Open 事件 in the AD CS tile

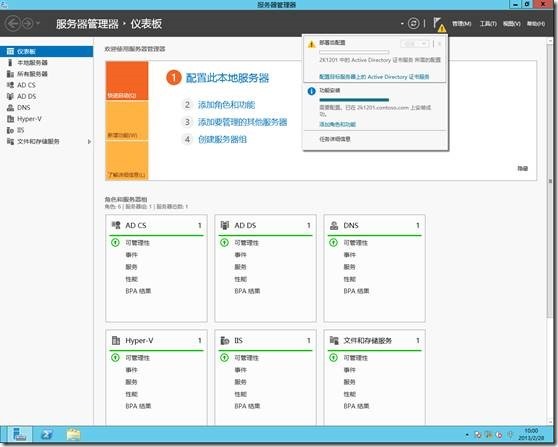131,255
